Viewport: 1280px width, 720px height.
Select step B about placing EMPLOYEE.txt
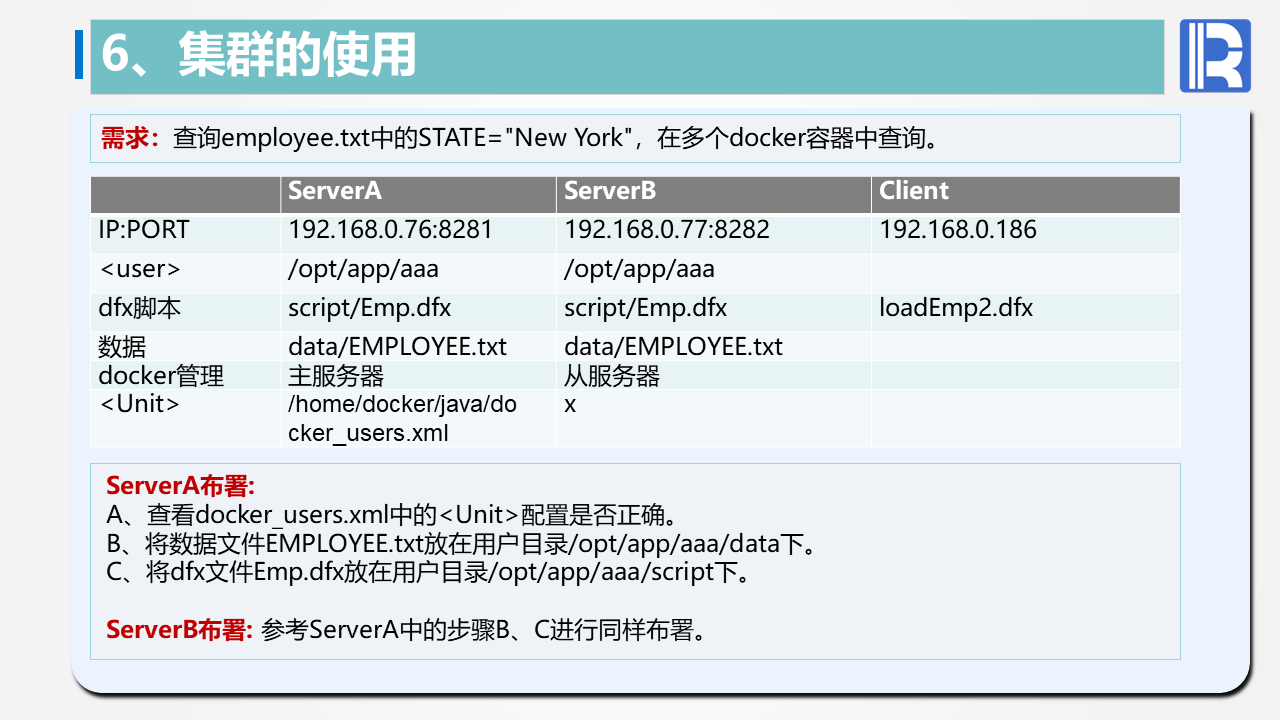(x=461, y=545)
